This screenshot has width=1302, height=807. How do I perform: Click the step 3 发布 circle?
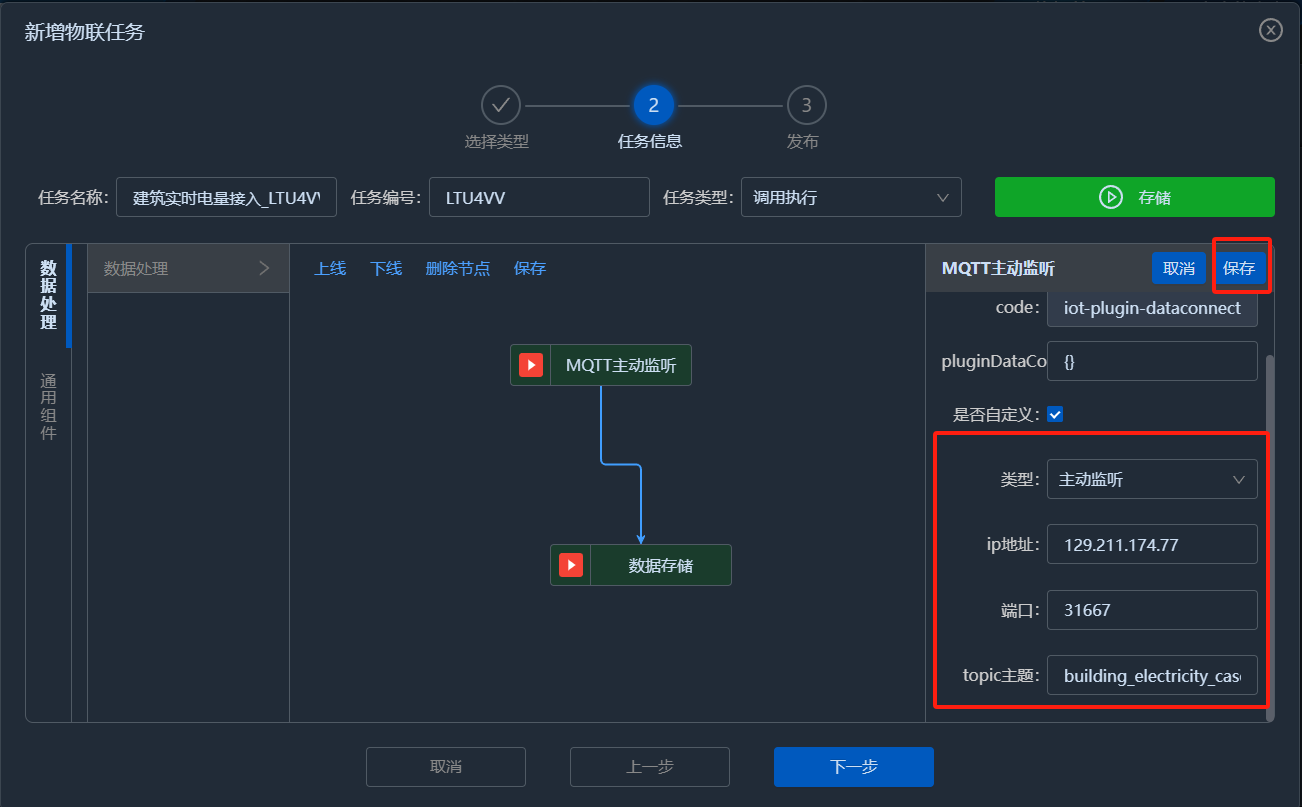pos(806,105)
